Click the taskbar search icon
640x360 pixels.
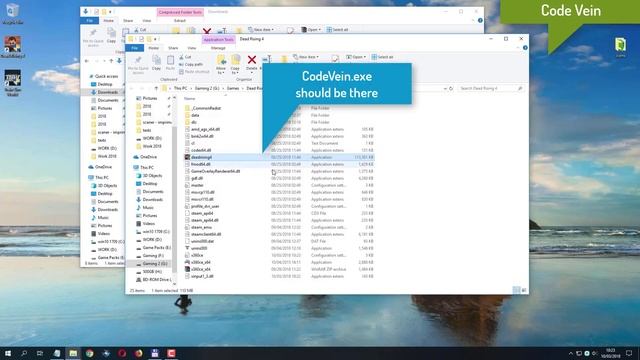[24, 353]
